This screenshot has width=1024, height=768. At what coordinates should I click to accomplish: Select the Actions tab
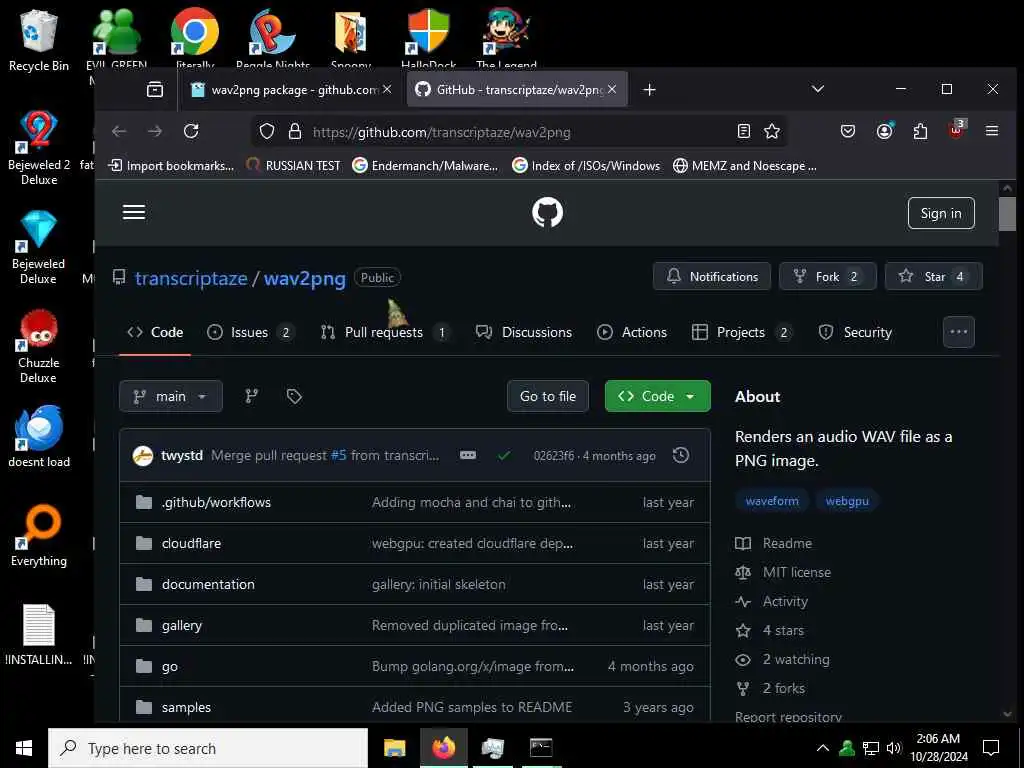click(632, 332)
